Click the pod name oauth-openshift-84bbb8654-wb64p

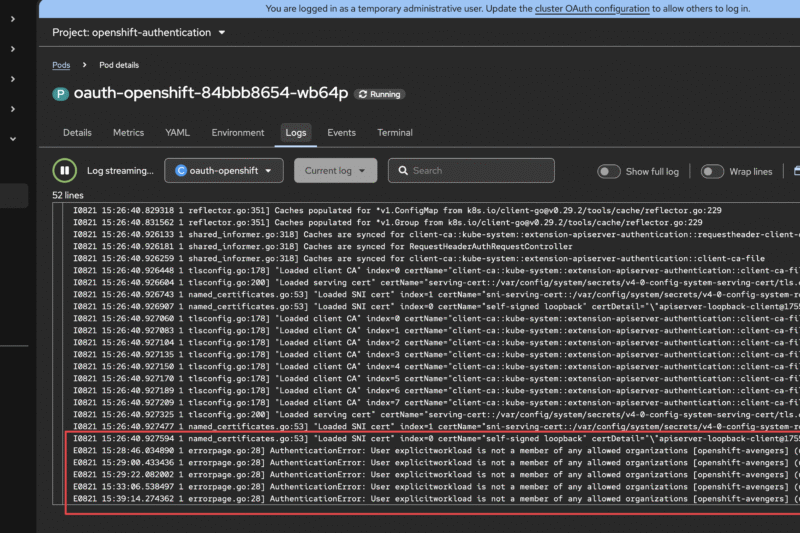[x=211, y=93]
